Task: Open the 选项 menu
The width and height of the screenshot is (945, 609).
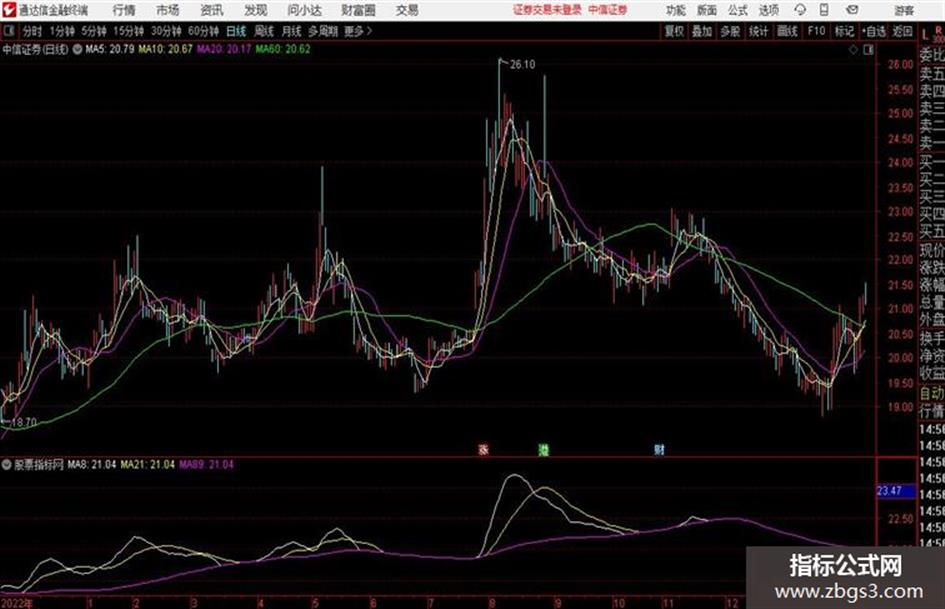Action: [768, 10]
